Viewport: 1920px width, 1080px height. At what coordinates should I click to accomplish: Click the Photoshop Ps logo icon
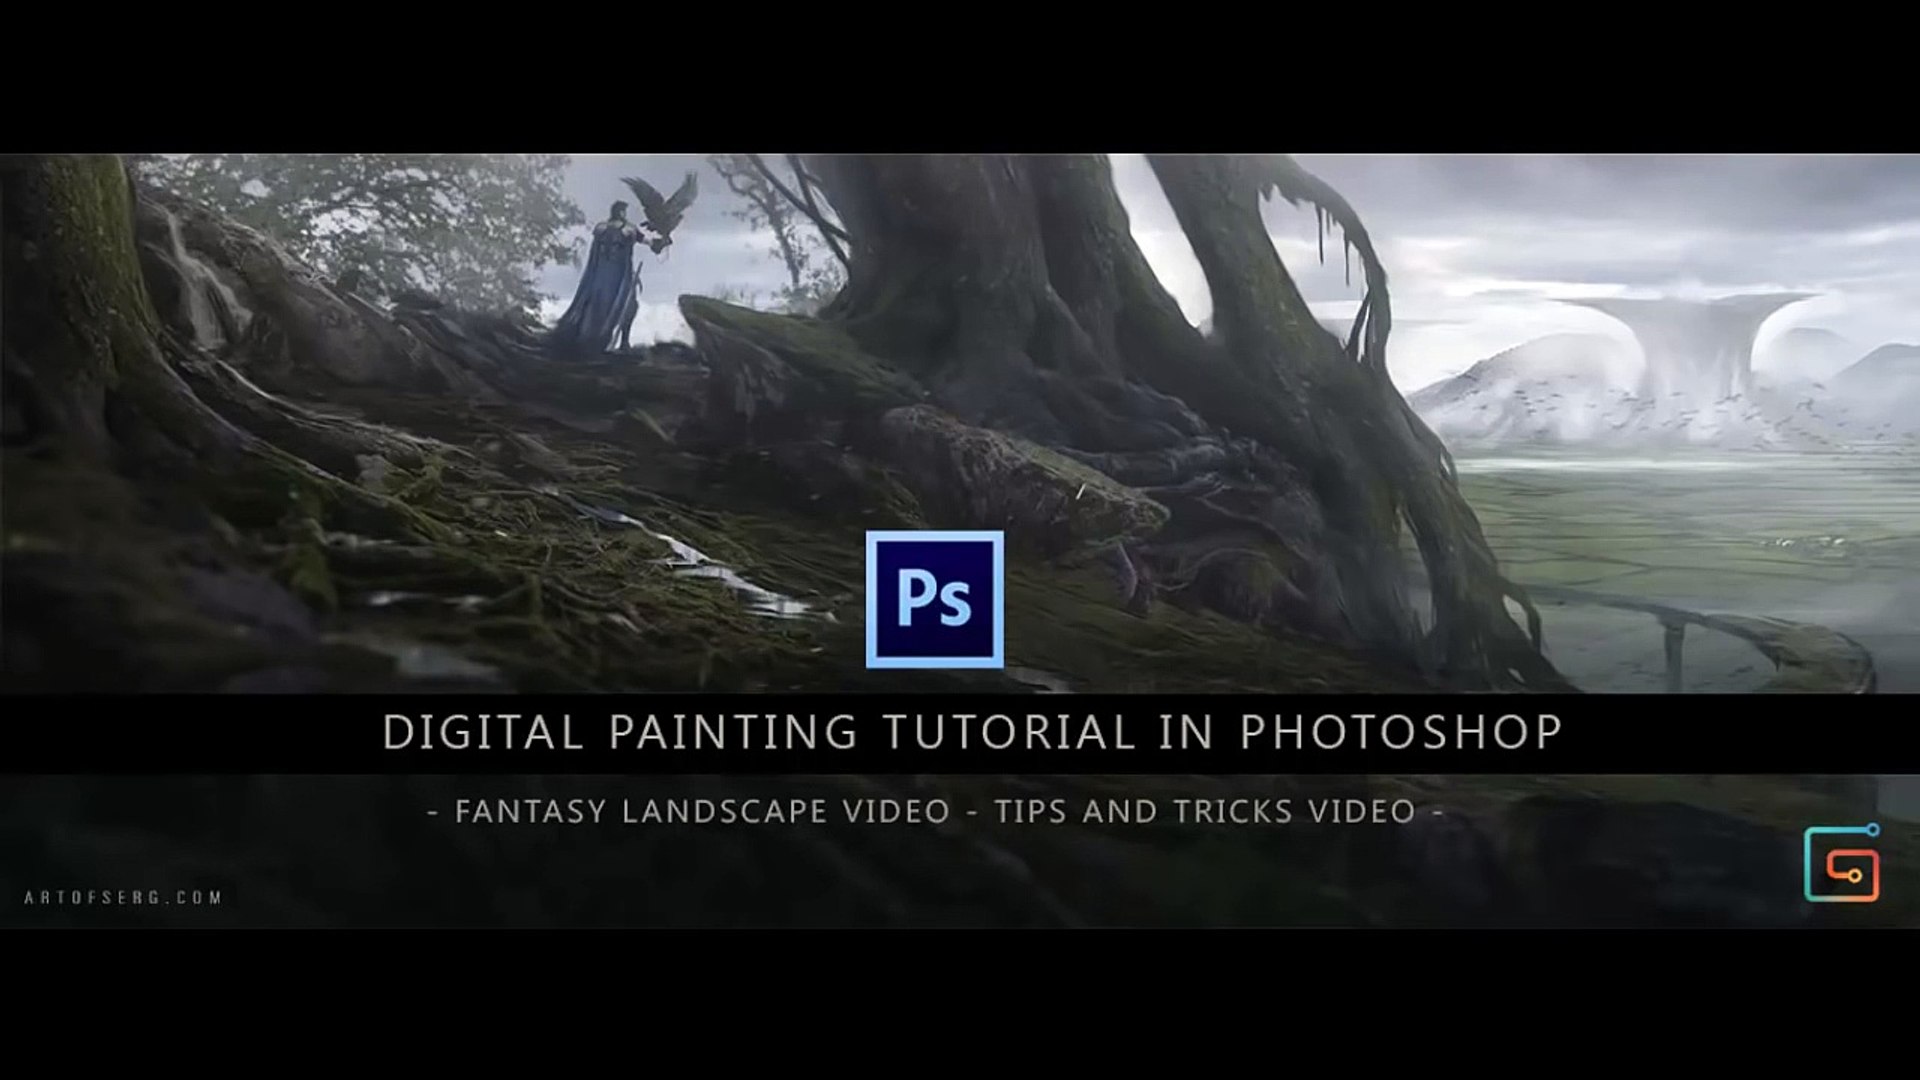(x=934, y=599)
